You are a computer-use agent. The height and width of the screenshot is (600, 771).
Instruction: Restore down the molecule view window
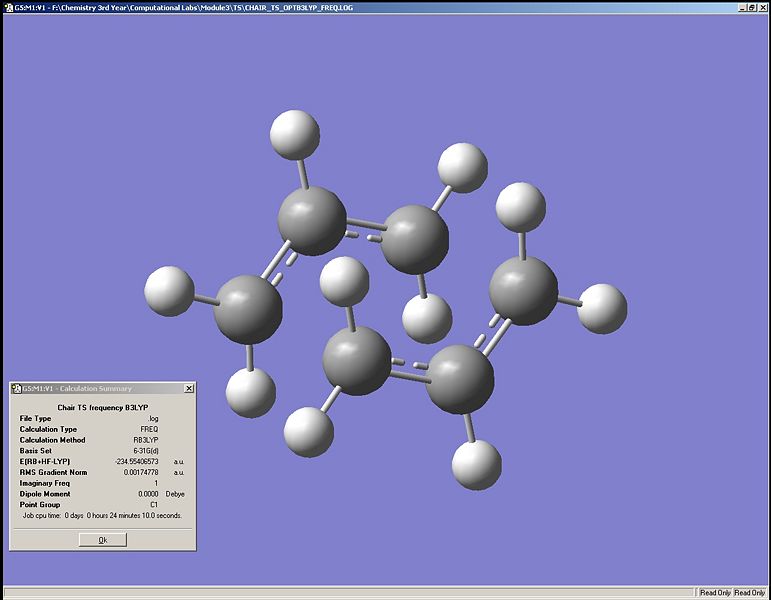coord(752,7)
